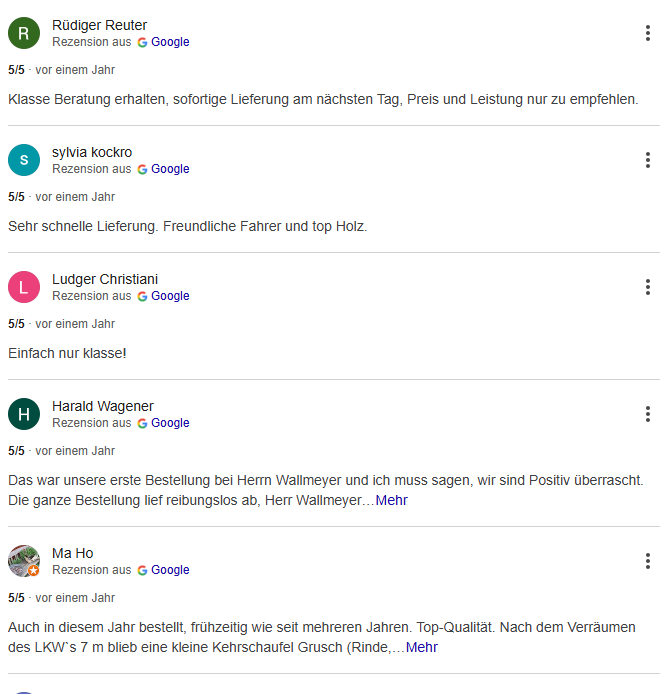The height and width of the screenshot is (694, 663).
Task: Open Ma Ho's profile photo thumbnail
Action: [24, 561]
